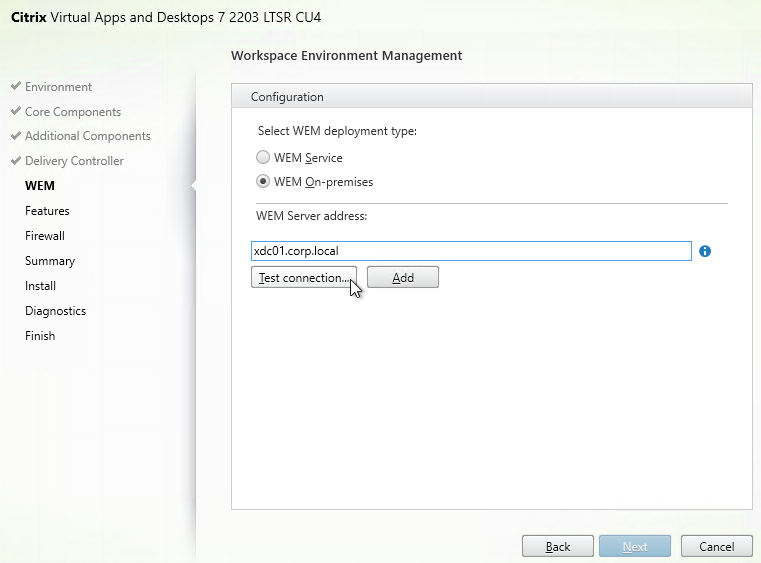Screen dimensions: 761x563
Task: Open the Additional Components step
Action: click(x=88, y=136)
